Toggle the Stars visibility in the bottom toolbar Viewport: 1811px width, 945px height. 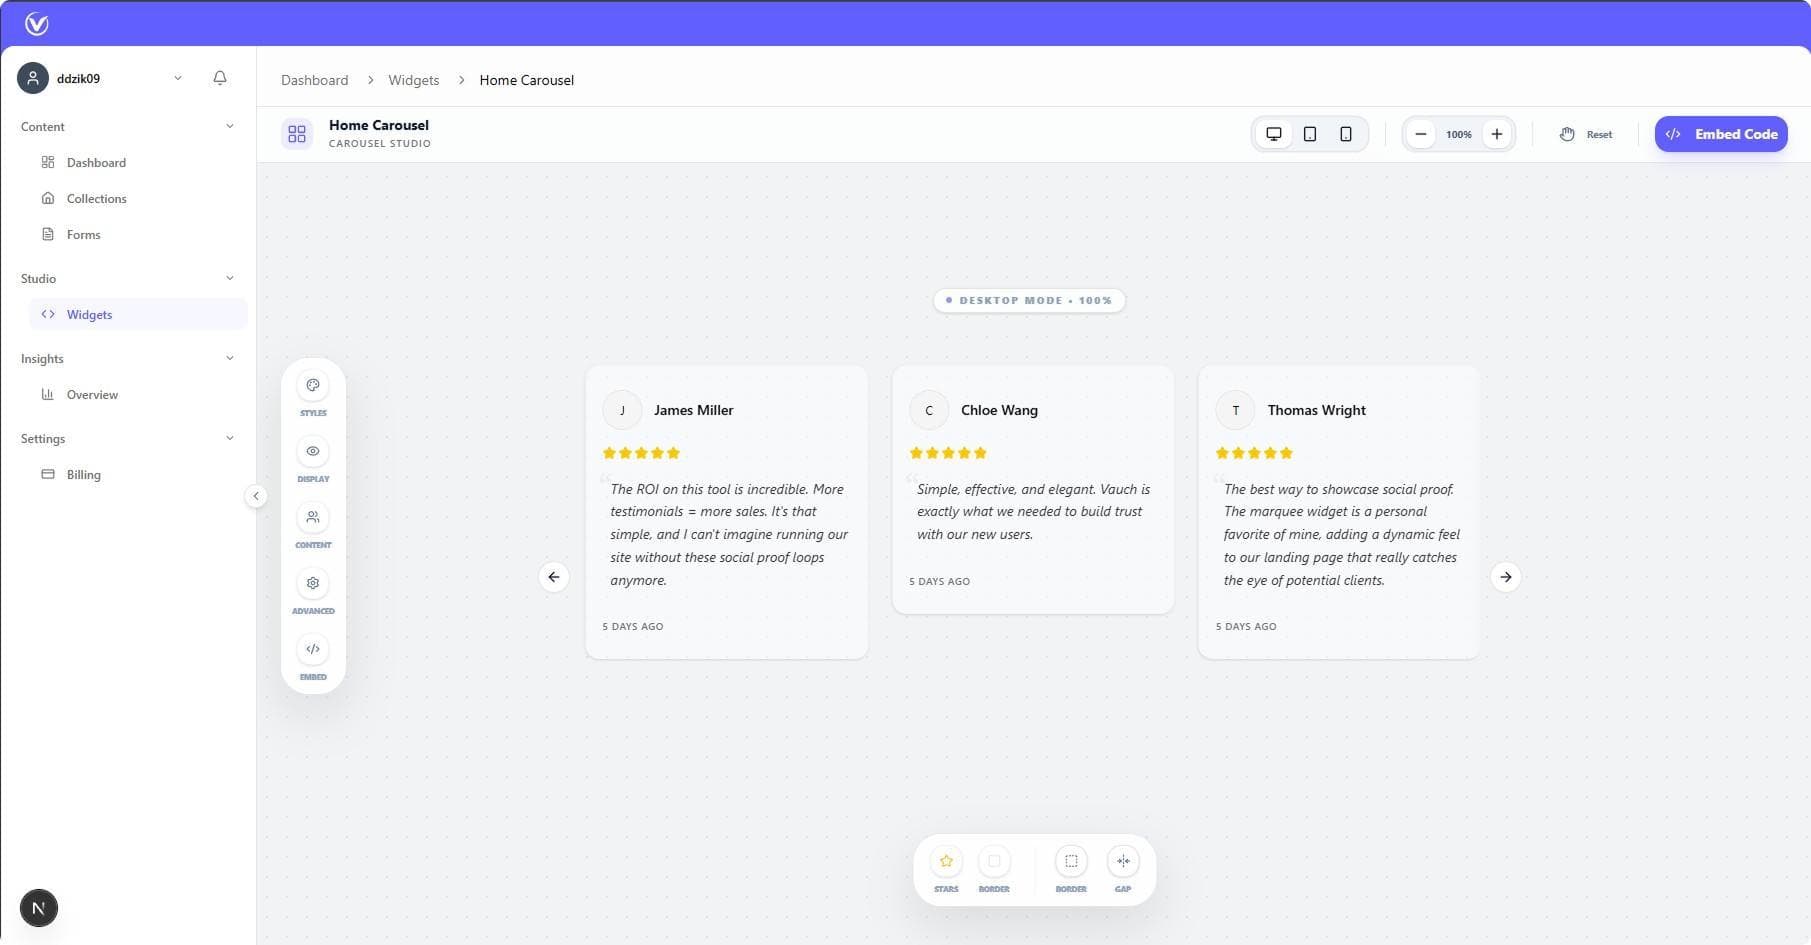coord(945,860)
